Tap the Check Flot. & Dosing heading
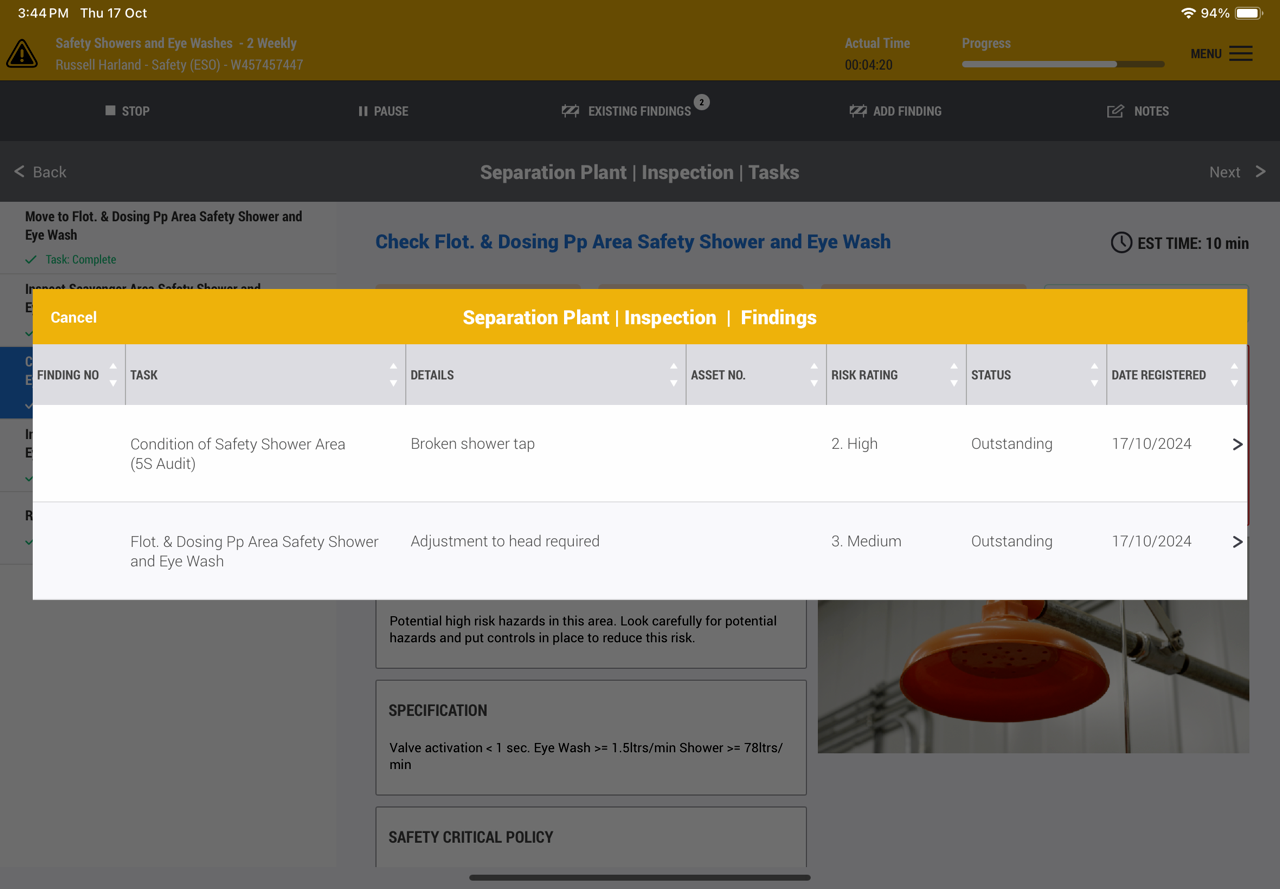The height and width of the screenshot is (889, 1280). (x=633, y=242)
